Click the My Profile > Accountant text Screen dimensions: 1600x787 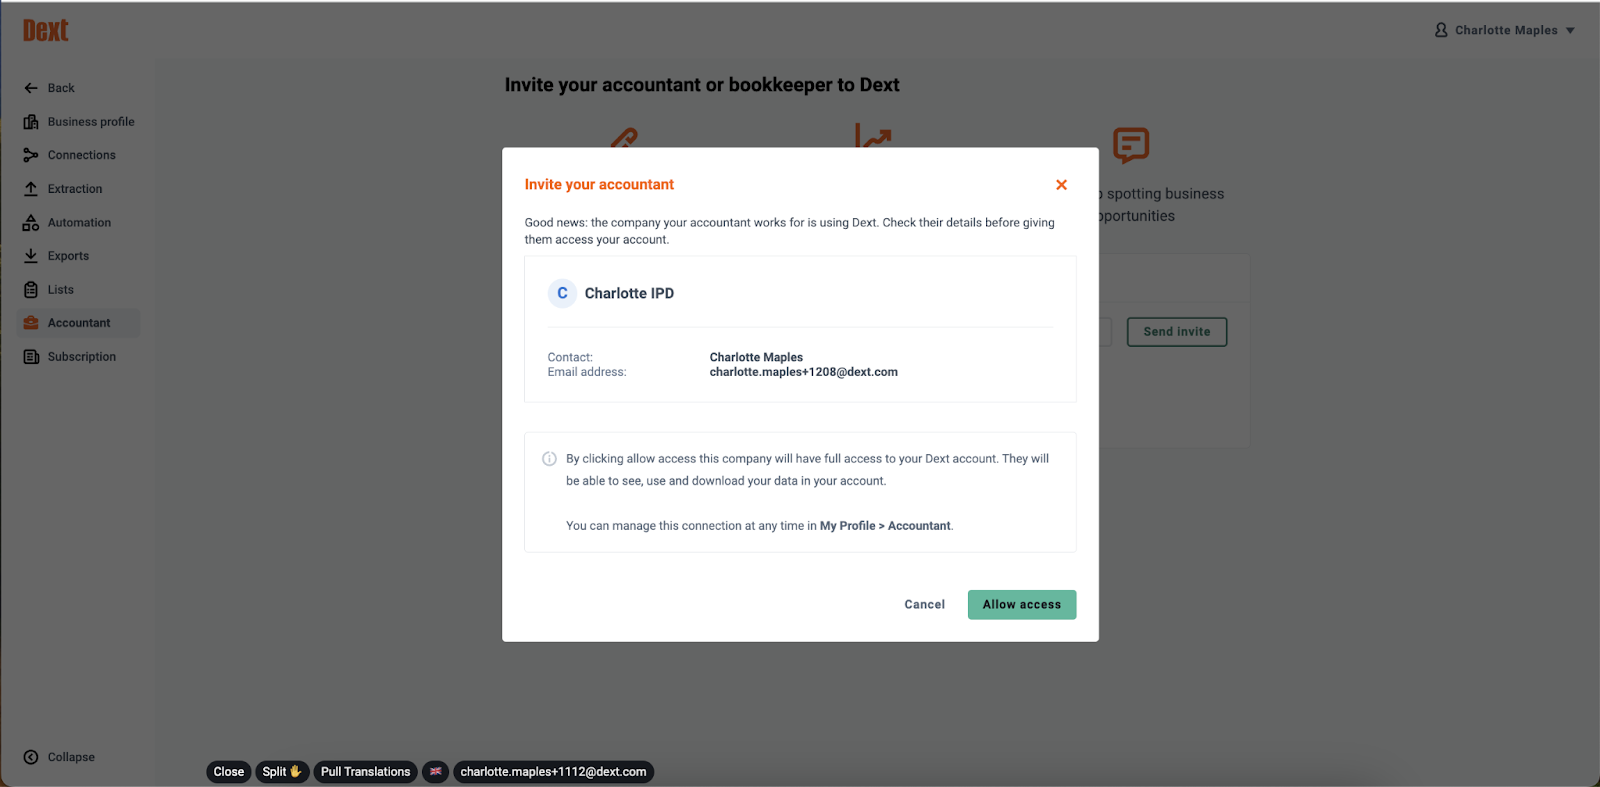(885, 526)
